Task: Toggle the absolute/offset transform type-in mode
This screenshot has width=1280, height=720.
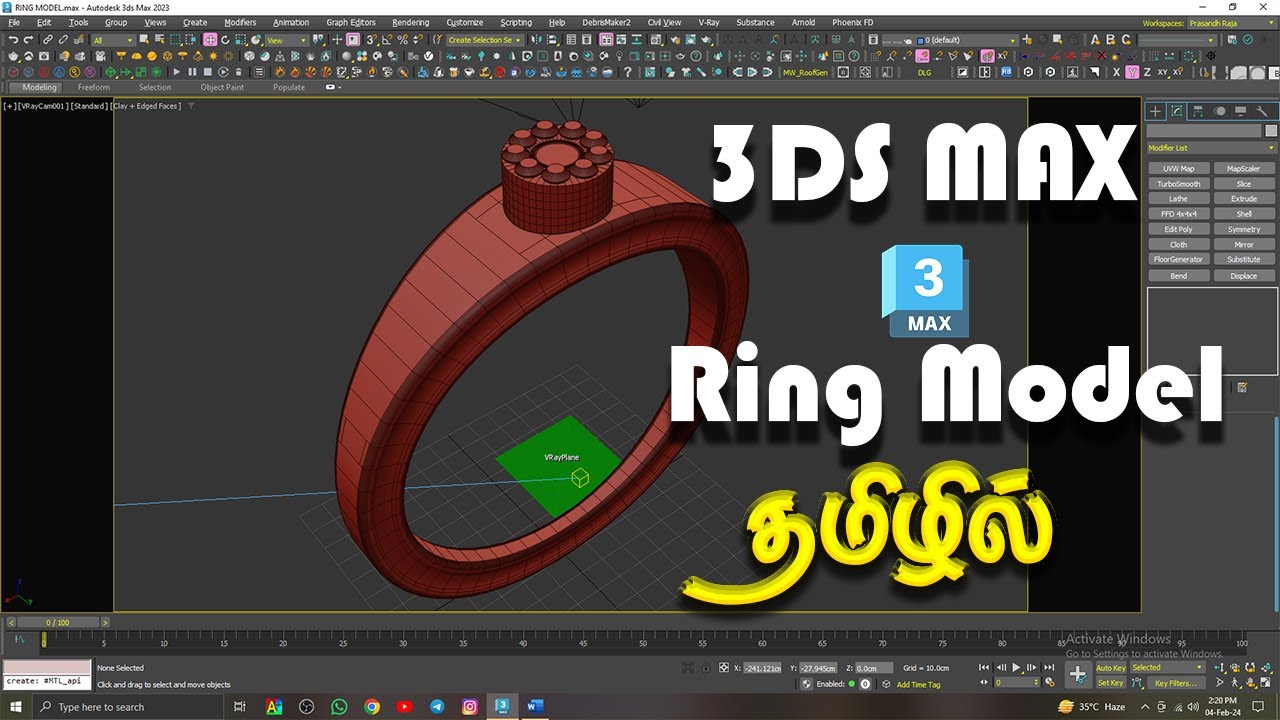Action: (x=724, y=667)
